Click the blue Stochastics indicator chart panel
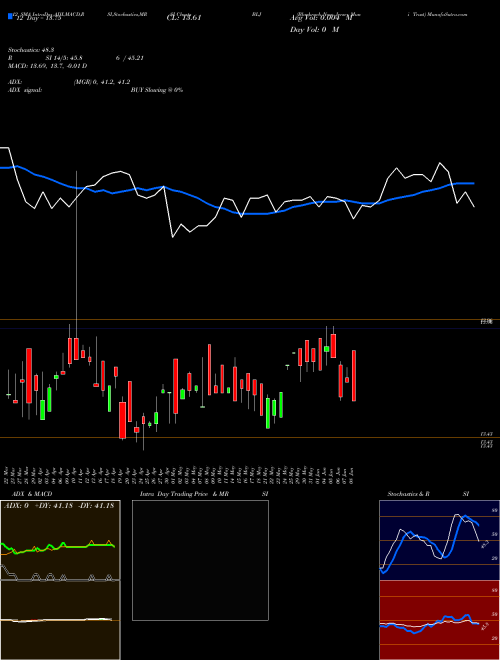Screen dimensions: 500x660 point(439,540)
